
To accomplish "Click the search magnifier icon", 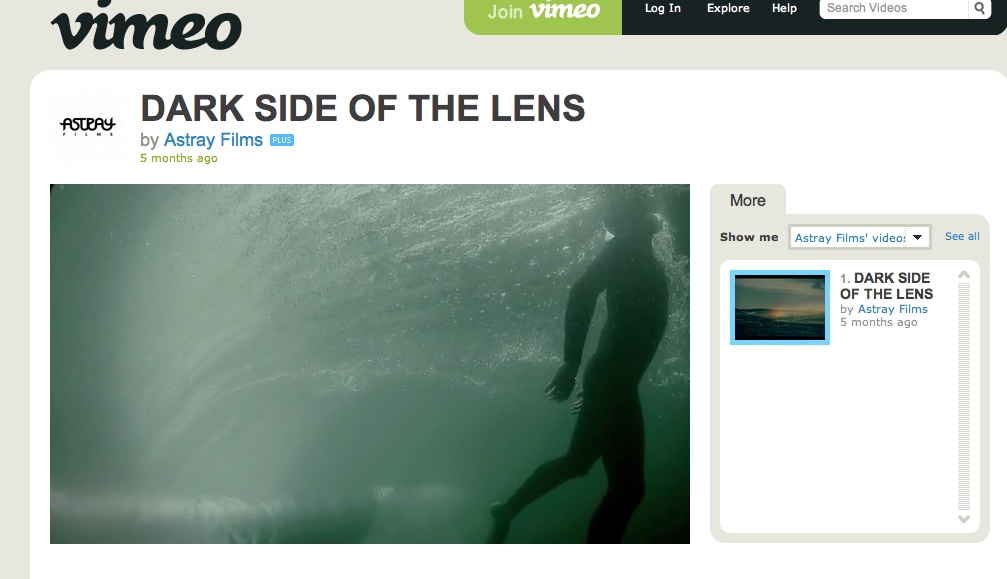I will pos(979,8).
